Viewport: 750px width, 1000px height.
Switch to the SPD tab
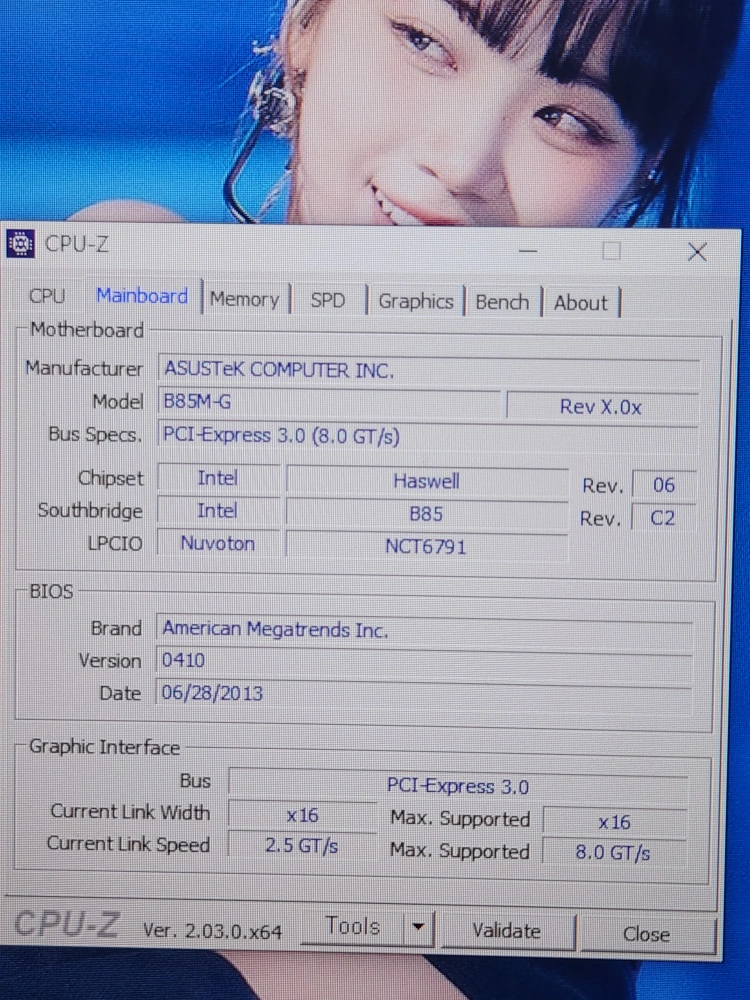click(x=328, y=300)
